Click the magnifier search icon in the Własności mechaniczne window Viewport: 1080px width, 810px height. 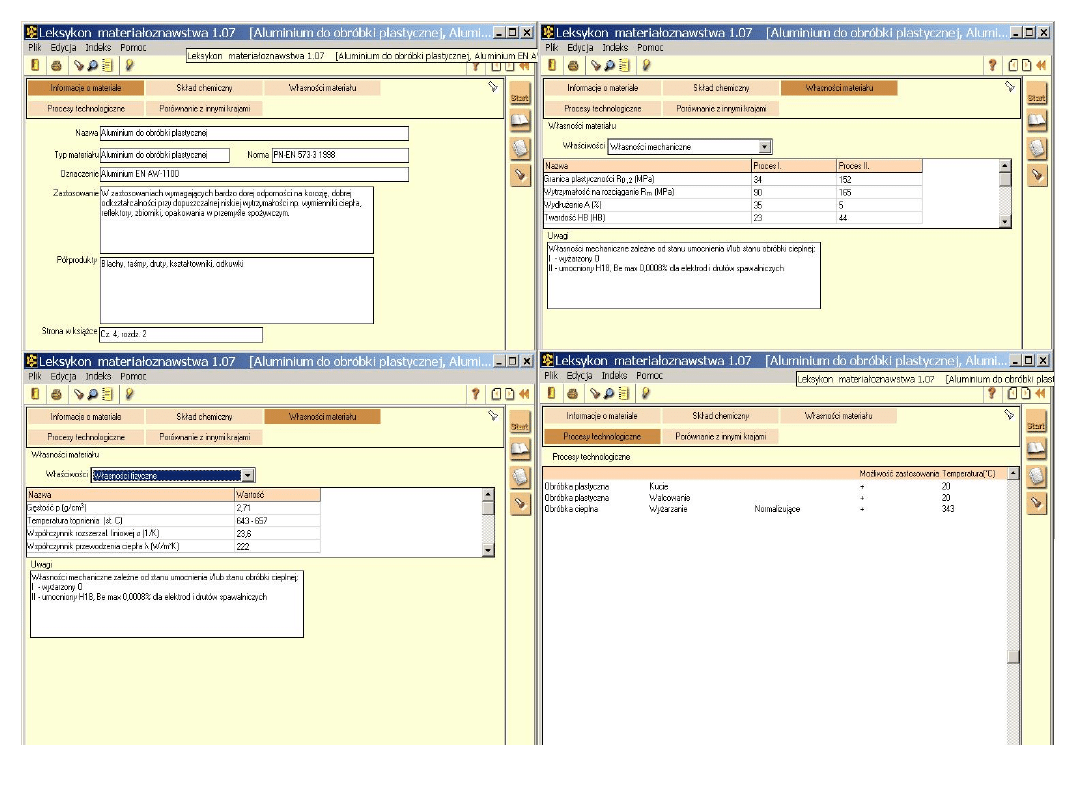pos(608,65)
